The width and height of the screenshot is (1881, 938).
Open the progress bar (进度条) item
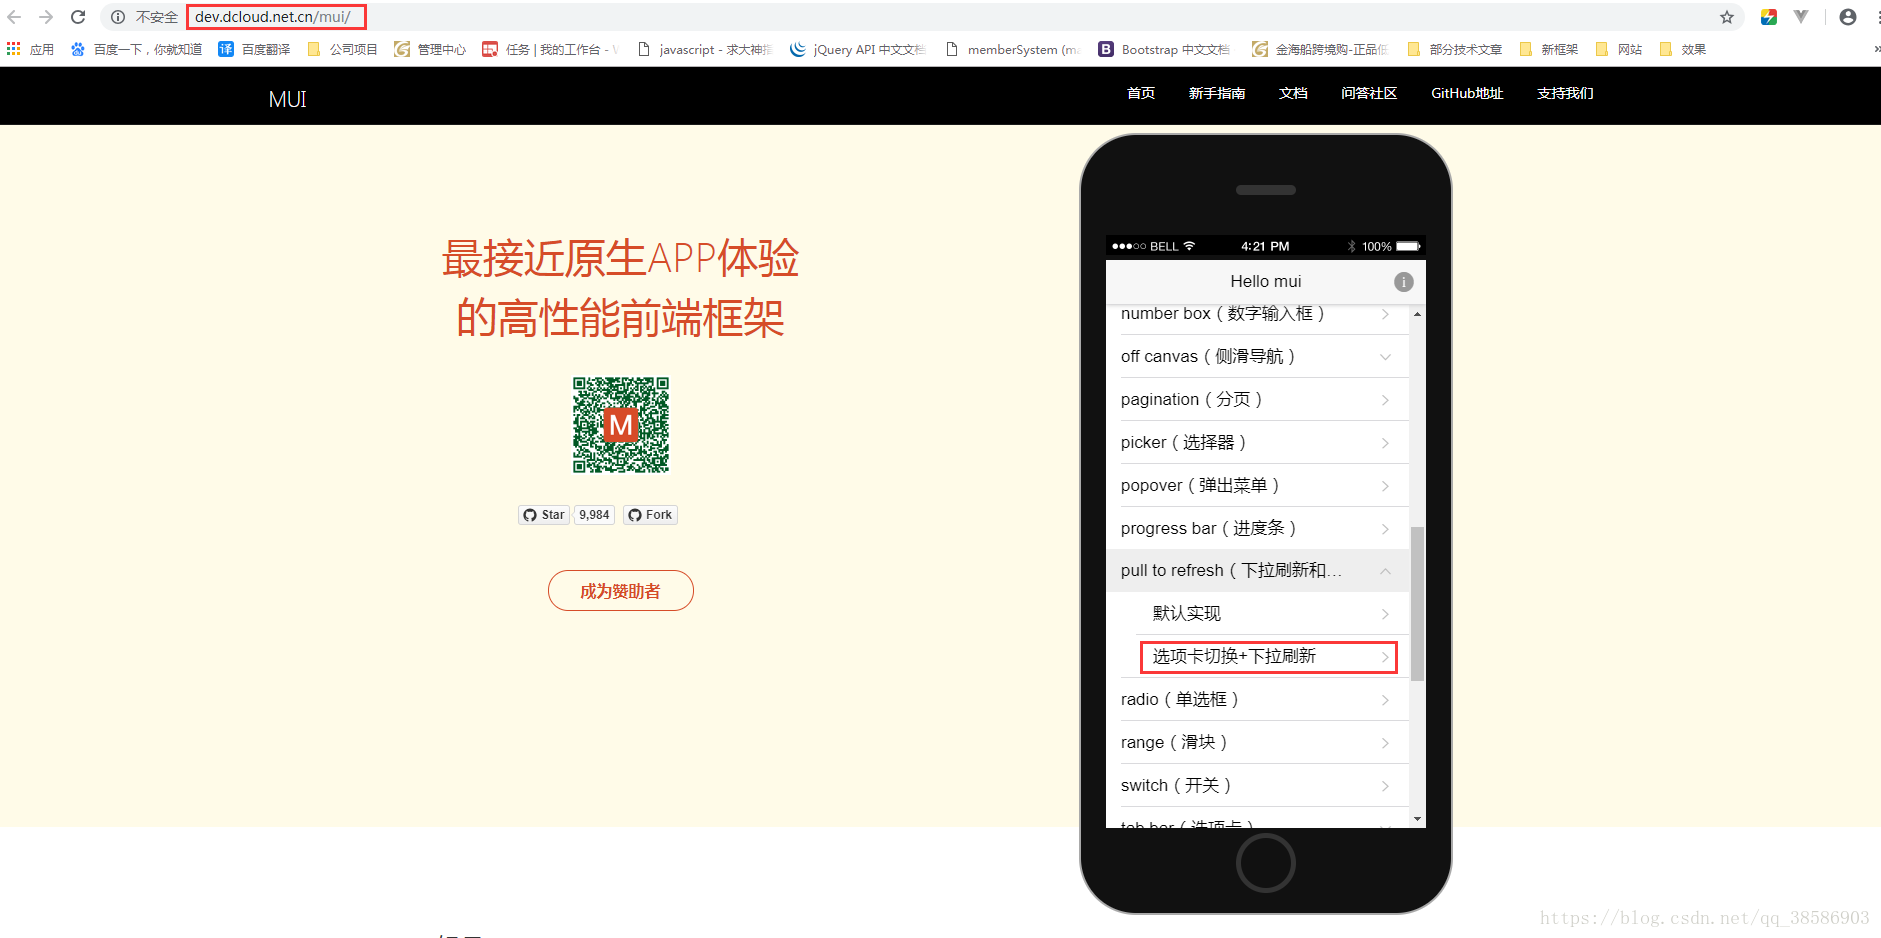tap(1257, 528)
